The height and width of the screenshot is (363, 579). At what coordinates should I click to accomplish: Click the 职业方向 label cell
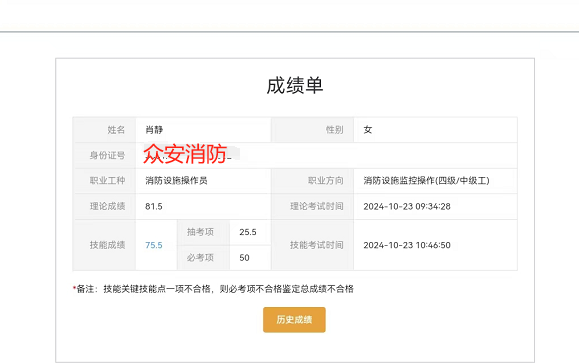pos(313,181)
